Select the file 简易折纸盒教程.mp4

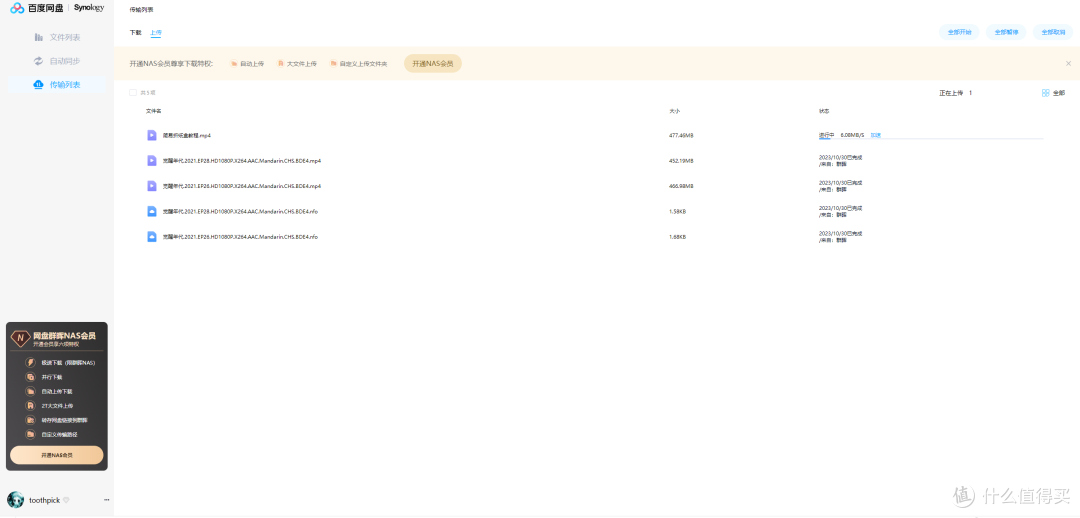pos(187,136)
